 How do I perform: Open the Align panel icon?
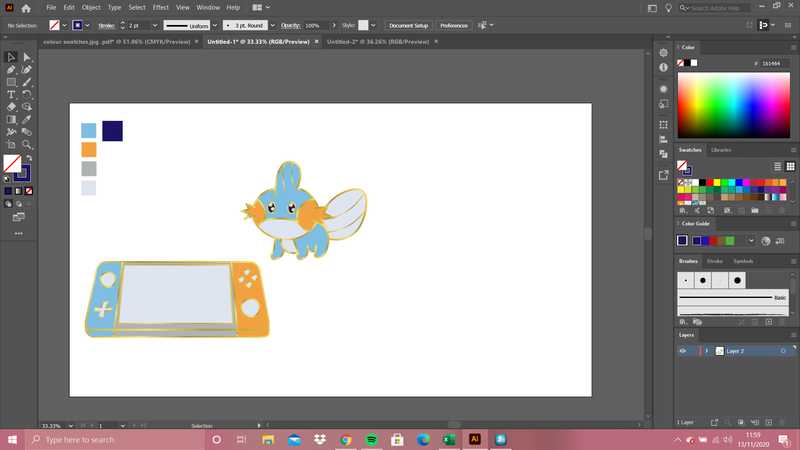pyautogui.click(x=663, y=139)
